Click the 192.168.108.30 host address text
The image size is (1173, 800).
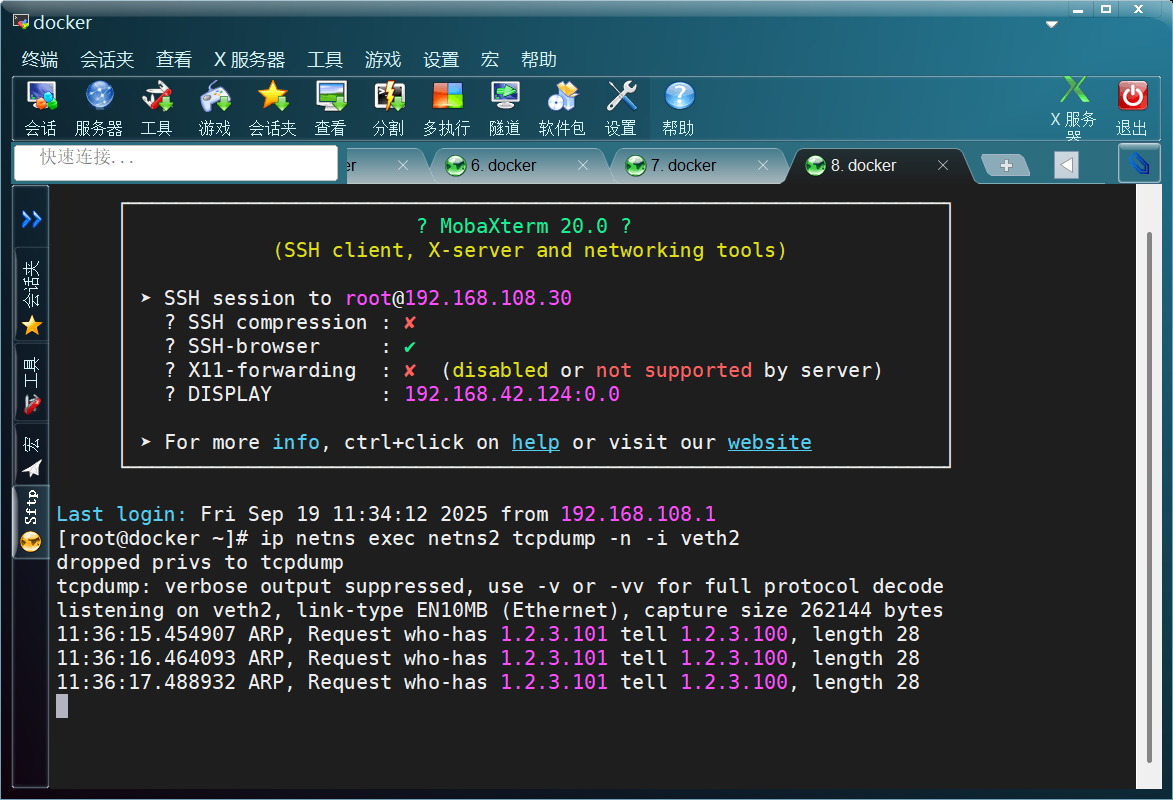point(488,298)
